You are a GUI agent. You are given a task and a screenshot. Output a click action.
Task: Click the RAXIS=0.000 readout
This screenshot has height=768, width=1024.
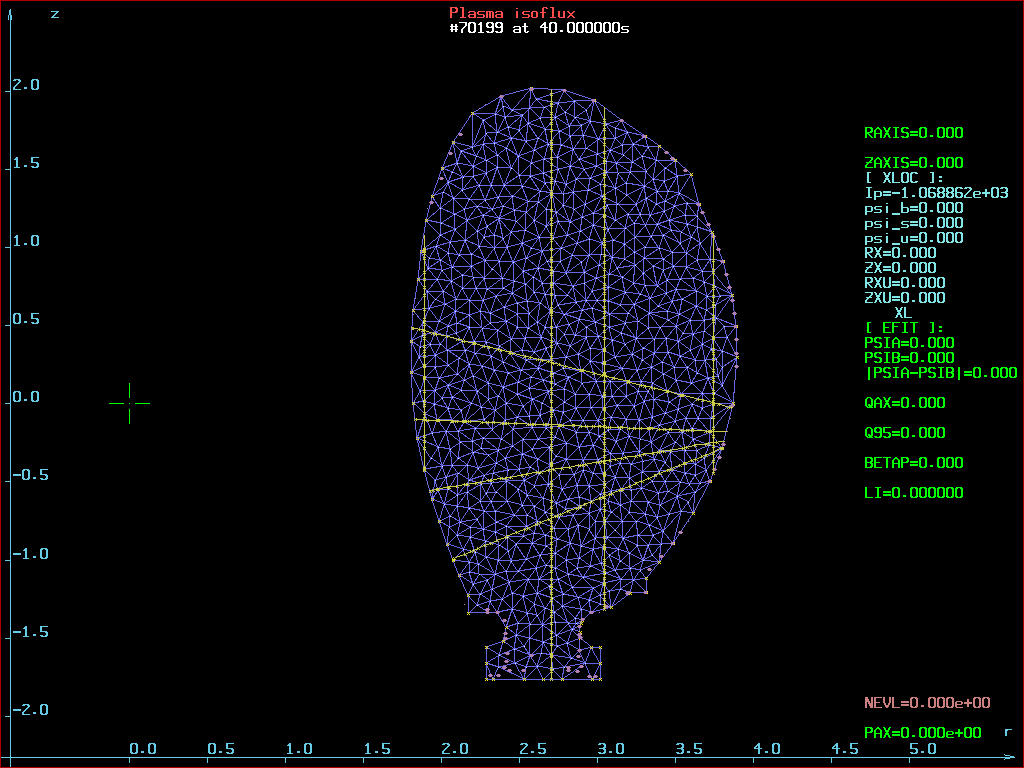pos(913,133)
